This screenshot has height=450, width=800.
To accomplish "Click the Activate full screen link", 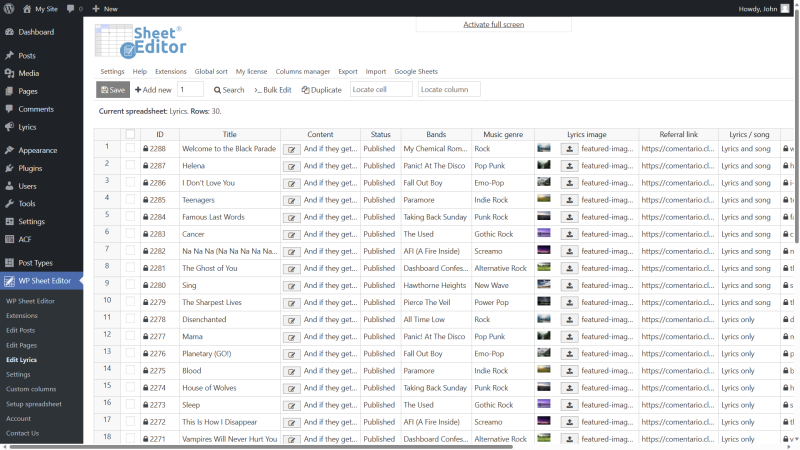I will click(x=493, y=24).
